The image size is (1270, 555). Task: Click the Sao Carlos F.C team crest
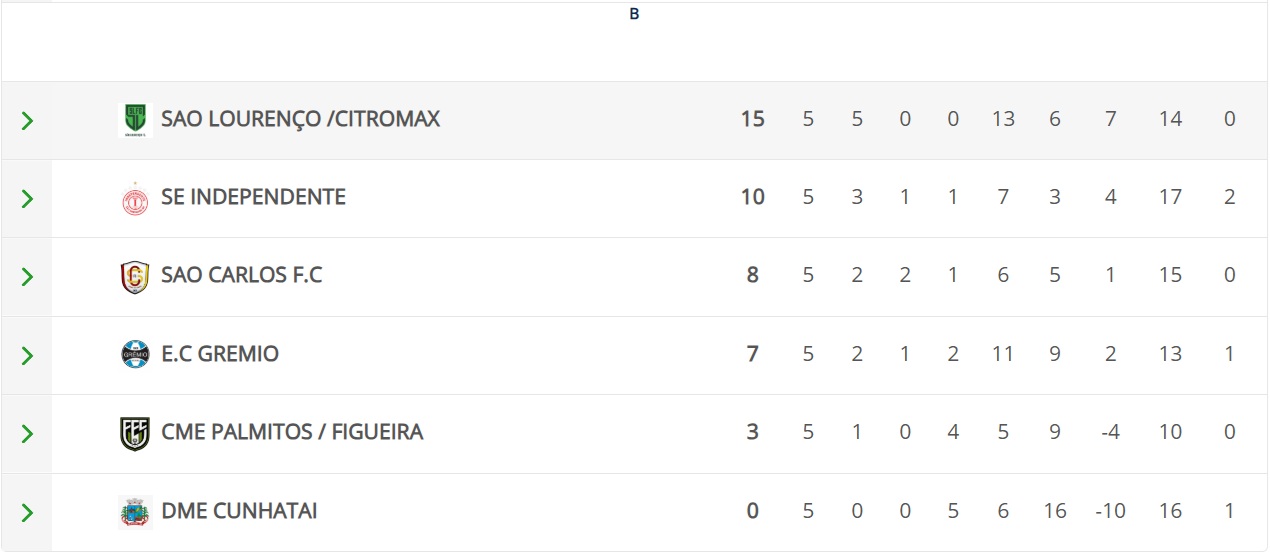[134, 276]
